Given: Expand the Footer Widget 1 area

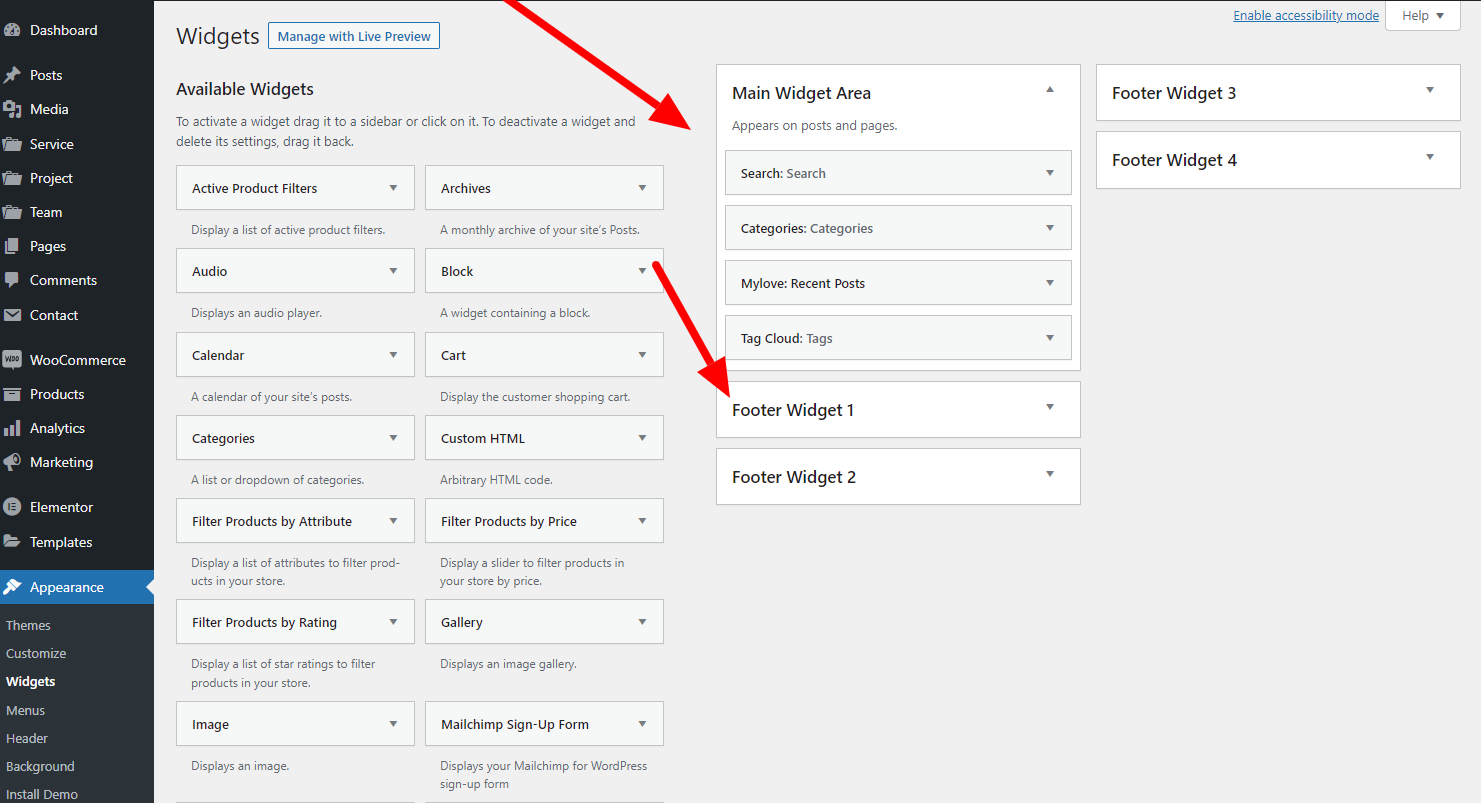Looking at the screenshot, I should tap(1049, 408).
